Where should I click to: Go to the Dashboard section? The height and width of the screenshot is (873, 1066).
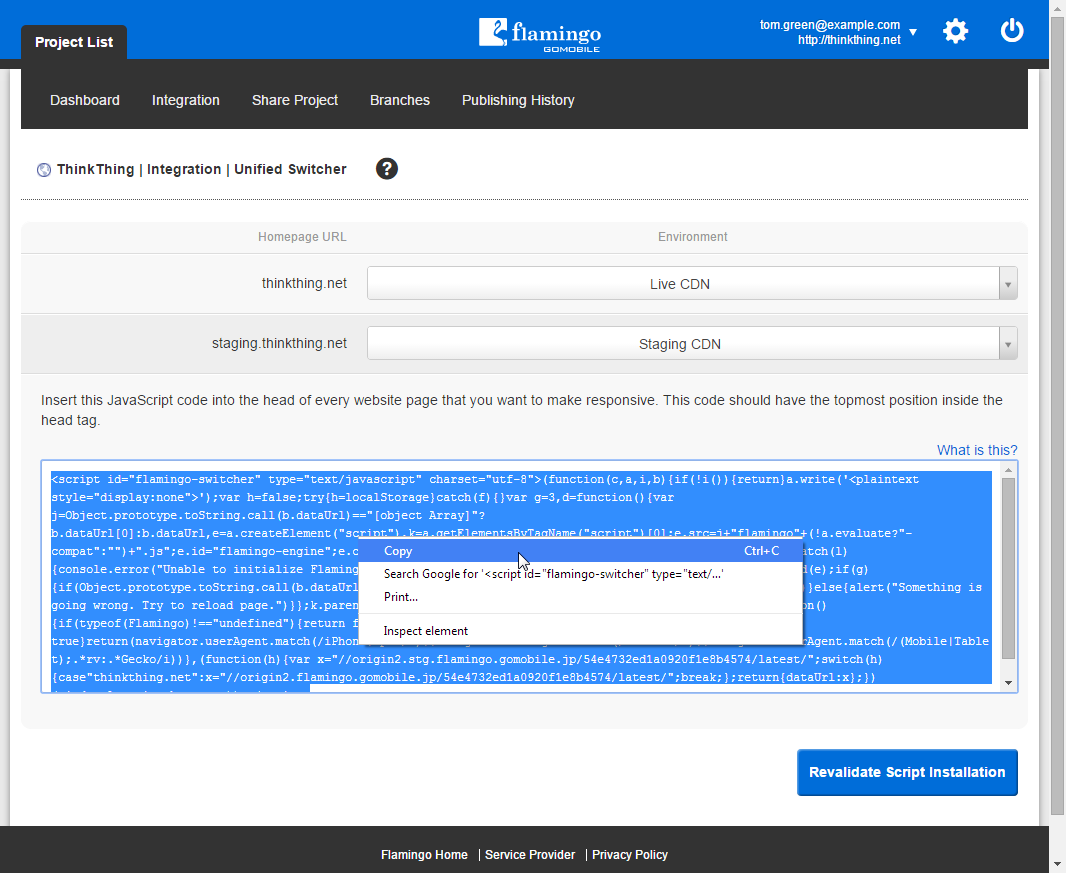click(85, 100)
